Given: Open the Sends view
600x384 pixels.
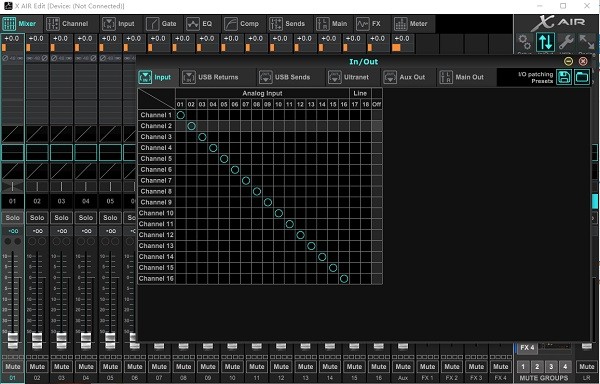Looking at the screenshot, I should (x=287, y=24).
